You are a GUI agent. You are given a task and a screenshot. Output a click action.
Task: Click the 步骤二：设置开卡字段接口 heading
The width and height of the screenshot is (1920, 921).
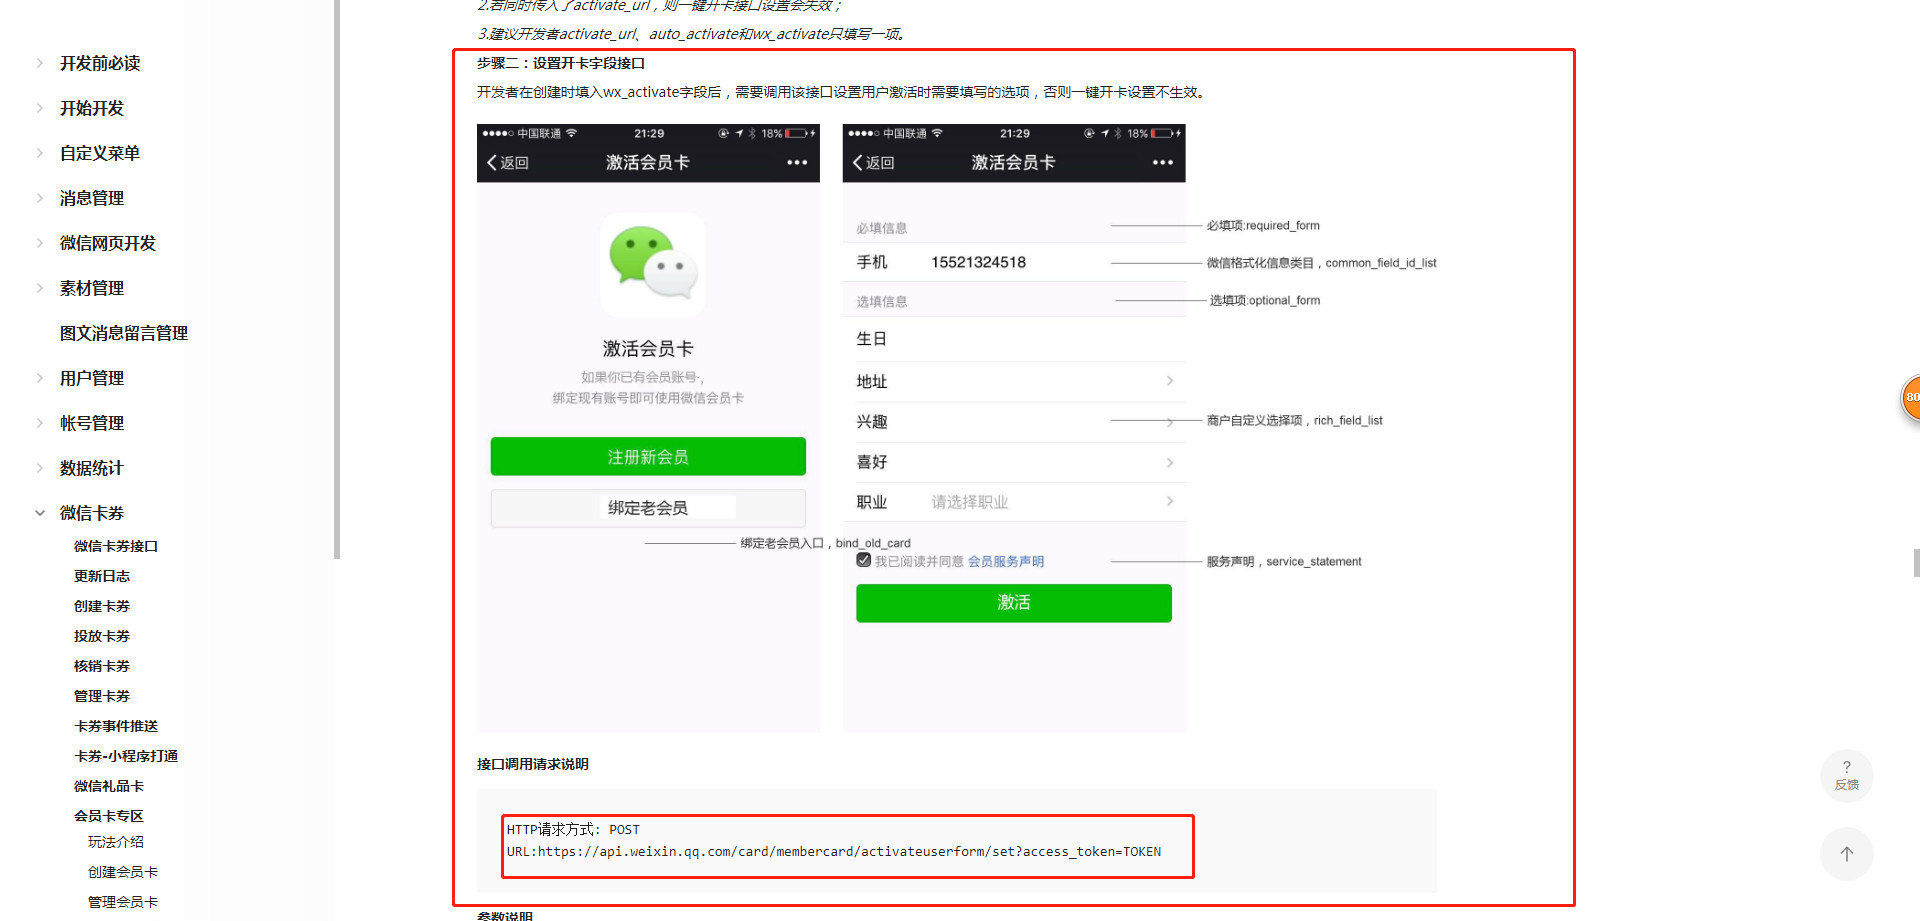(561, 63)
